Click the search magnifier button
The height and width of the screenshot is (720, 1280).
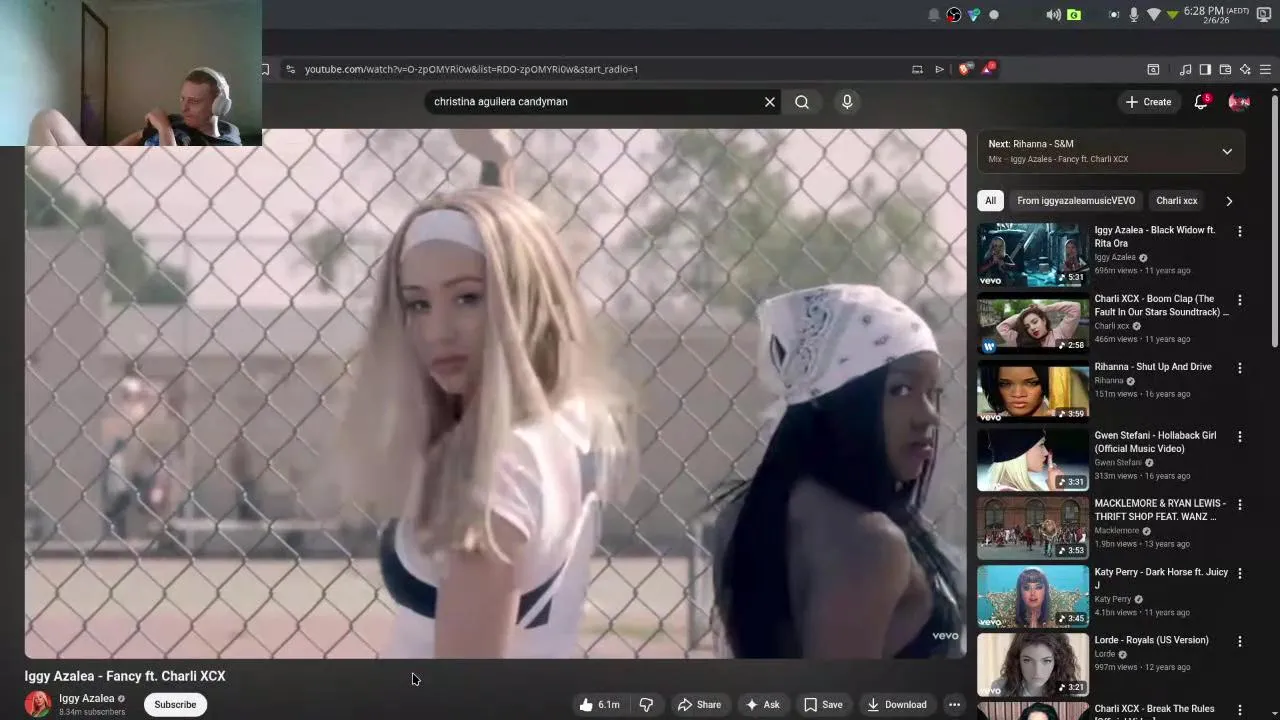[802, 102]
